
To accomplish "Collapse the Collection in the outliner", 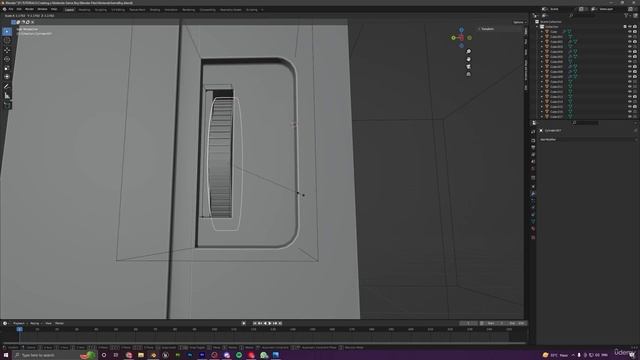I will 538,27.
